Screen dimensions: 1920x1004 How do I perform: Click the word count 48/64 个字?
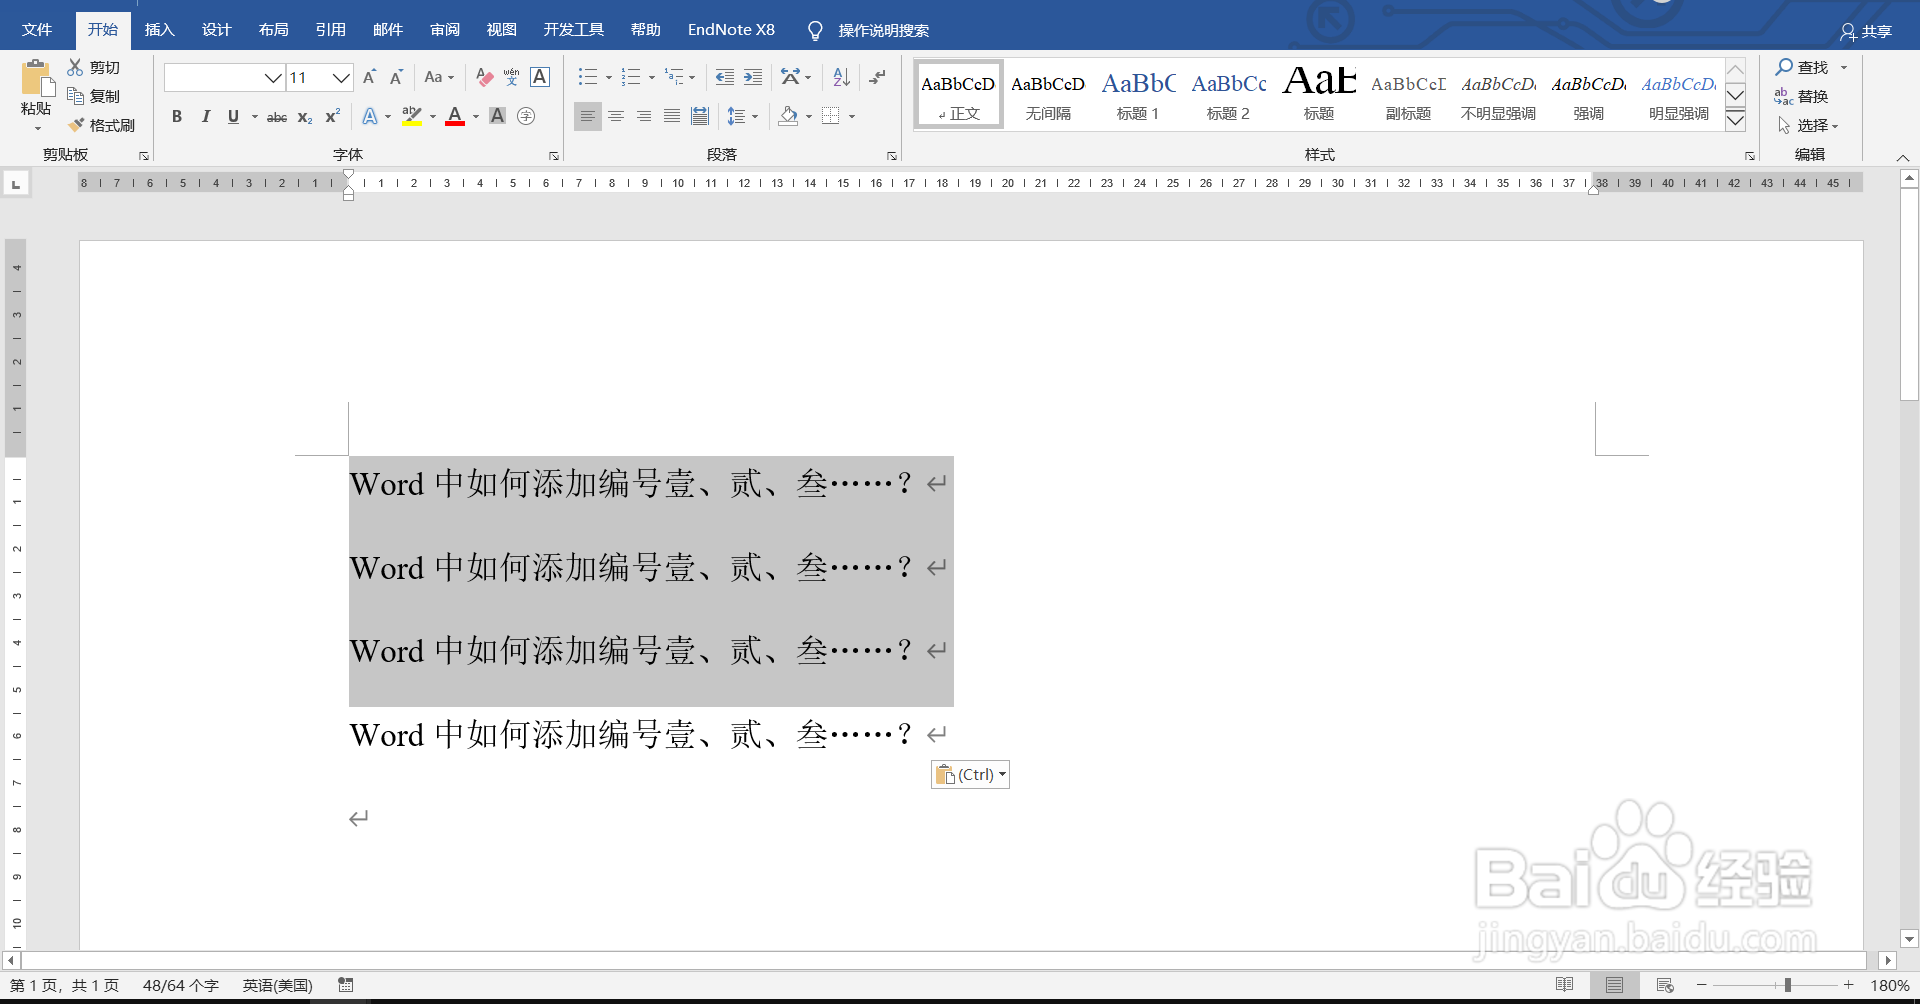click(x=180, y=985)
